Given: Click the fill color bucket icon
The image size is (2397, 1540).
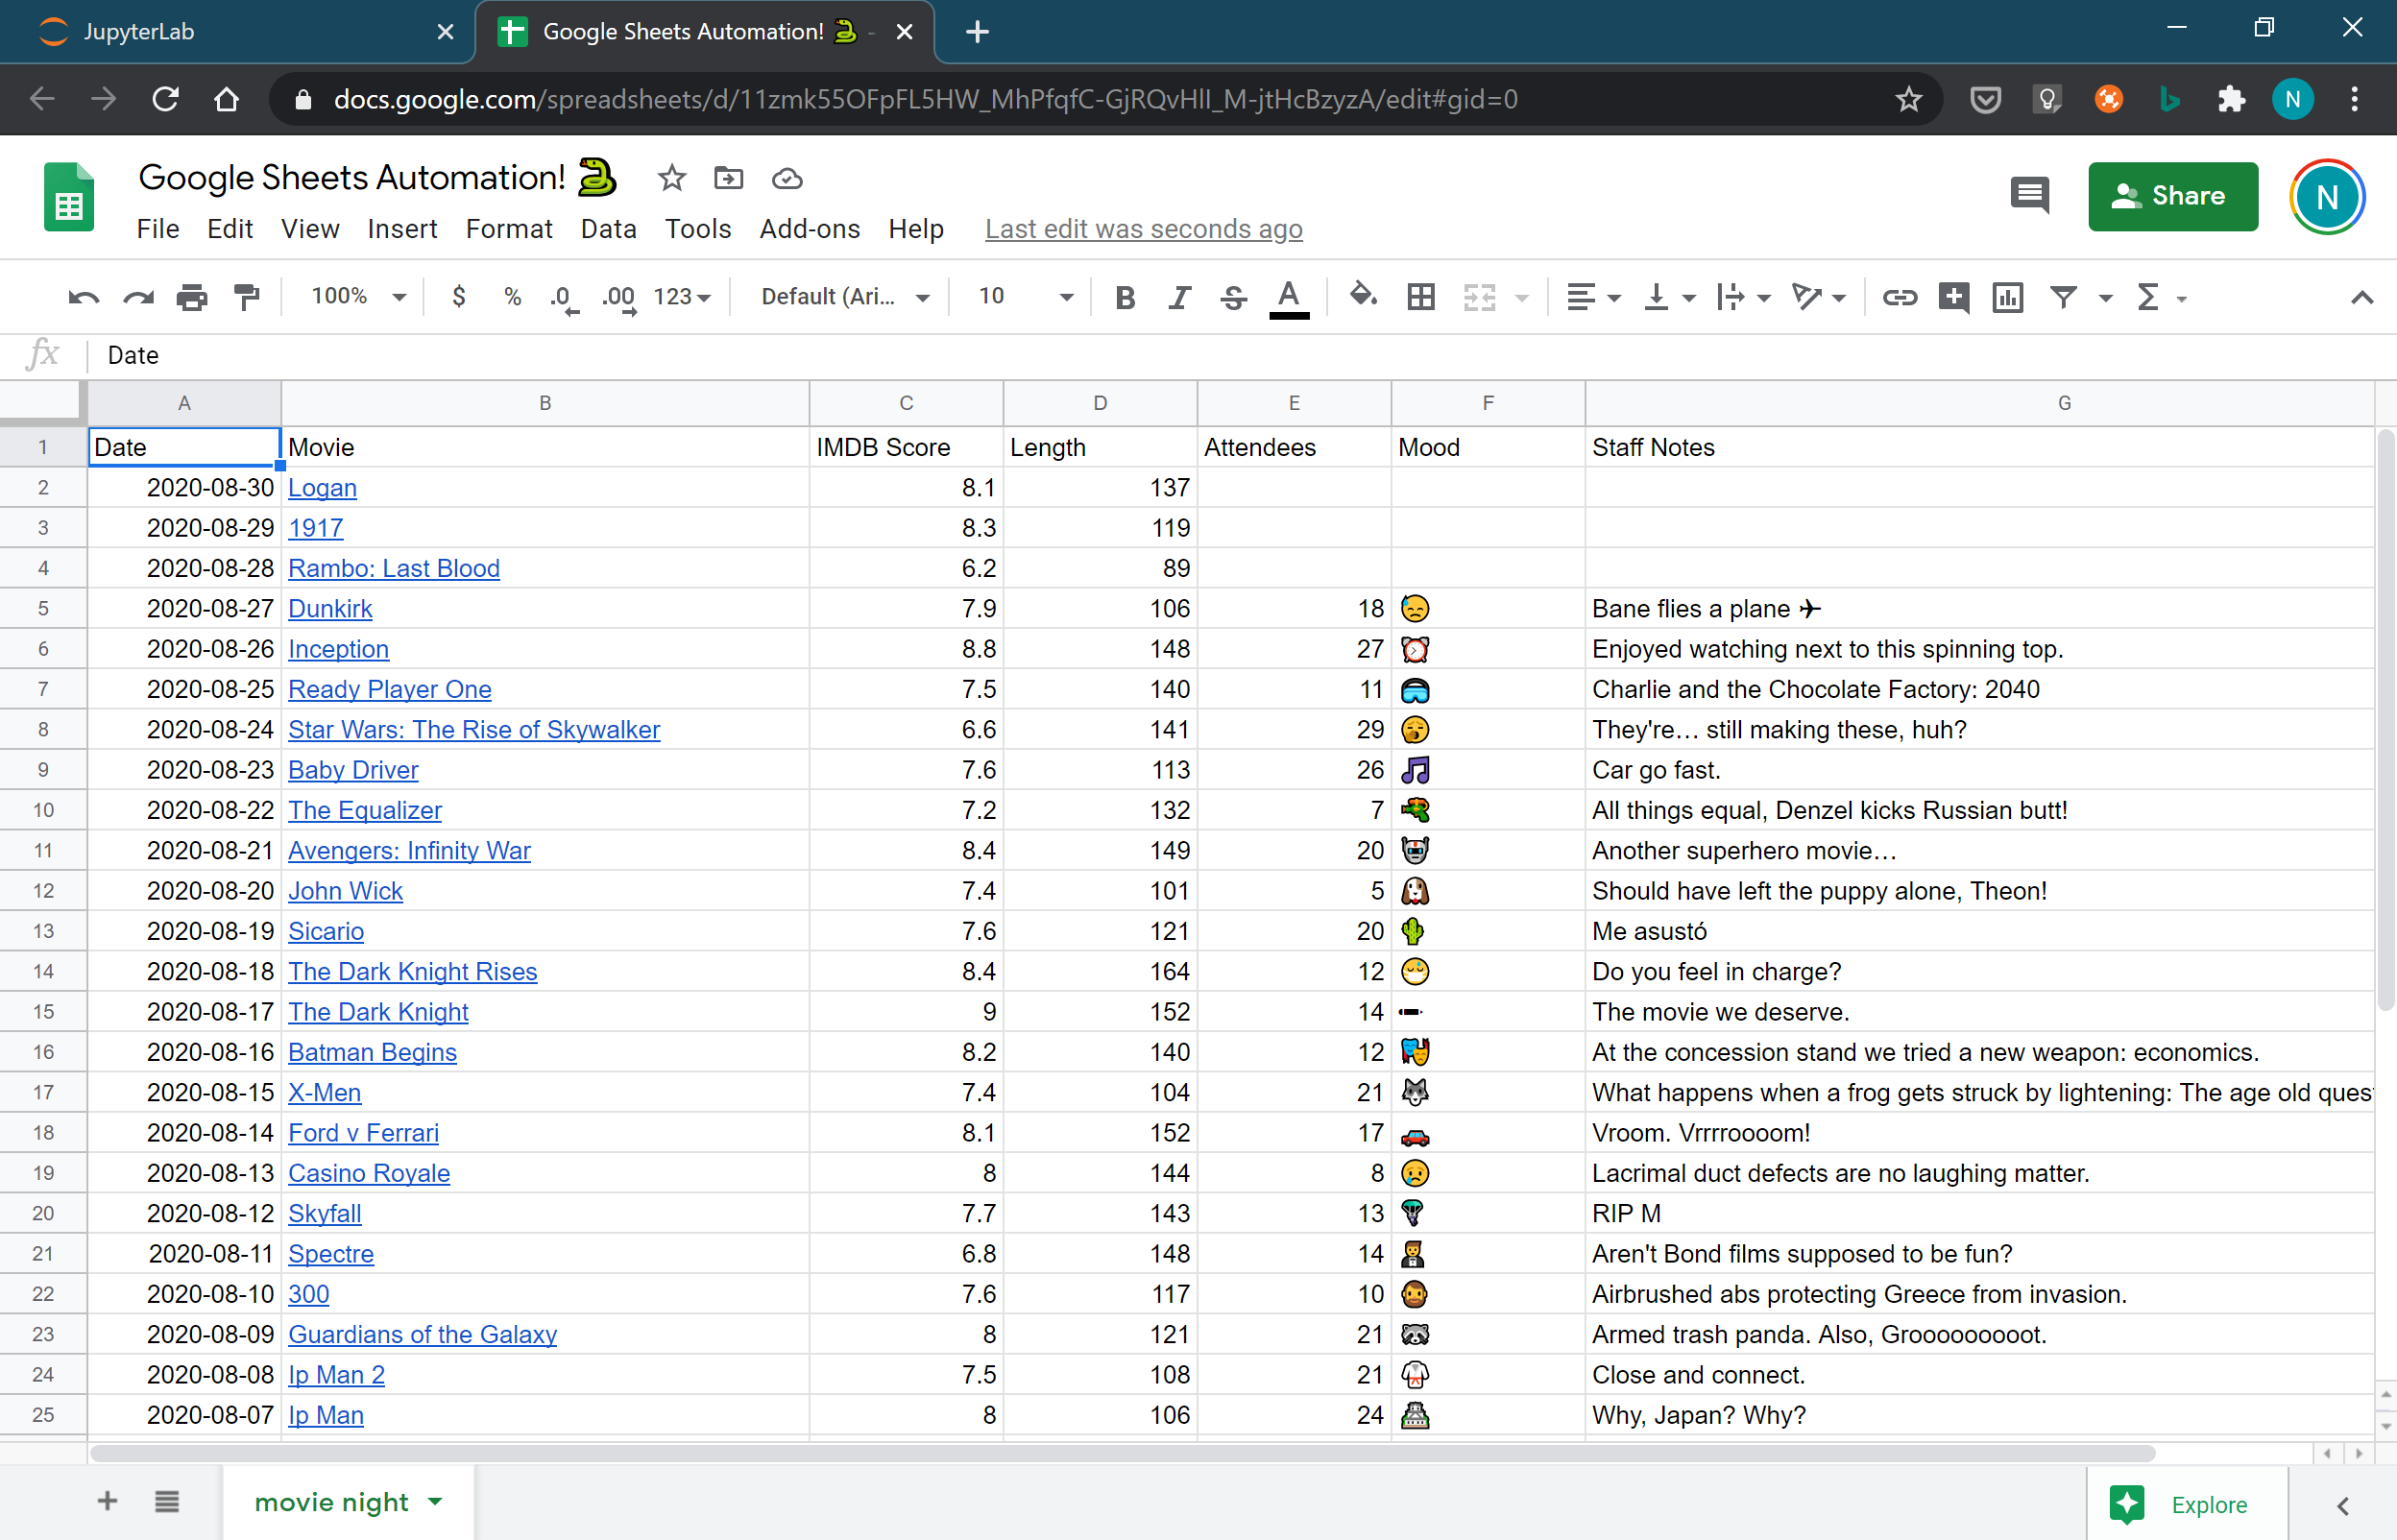Looking at the screenshot, I should pos(1362,296).
